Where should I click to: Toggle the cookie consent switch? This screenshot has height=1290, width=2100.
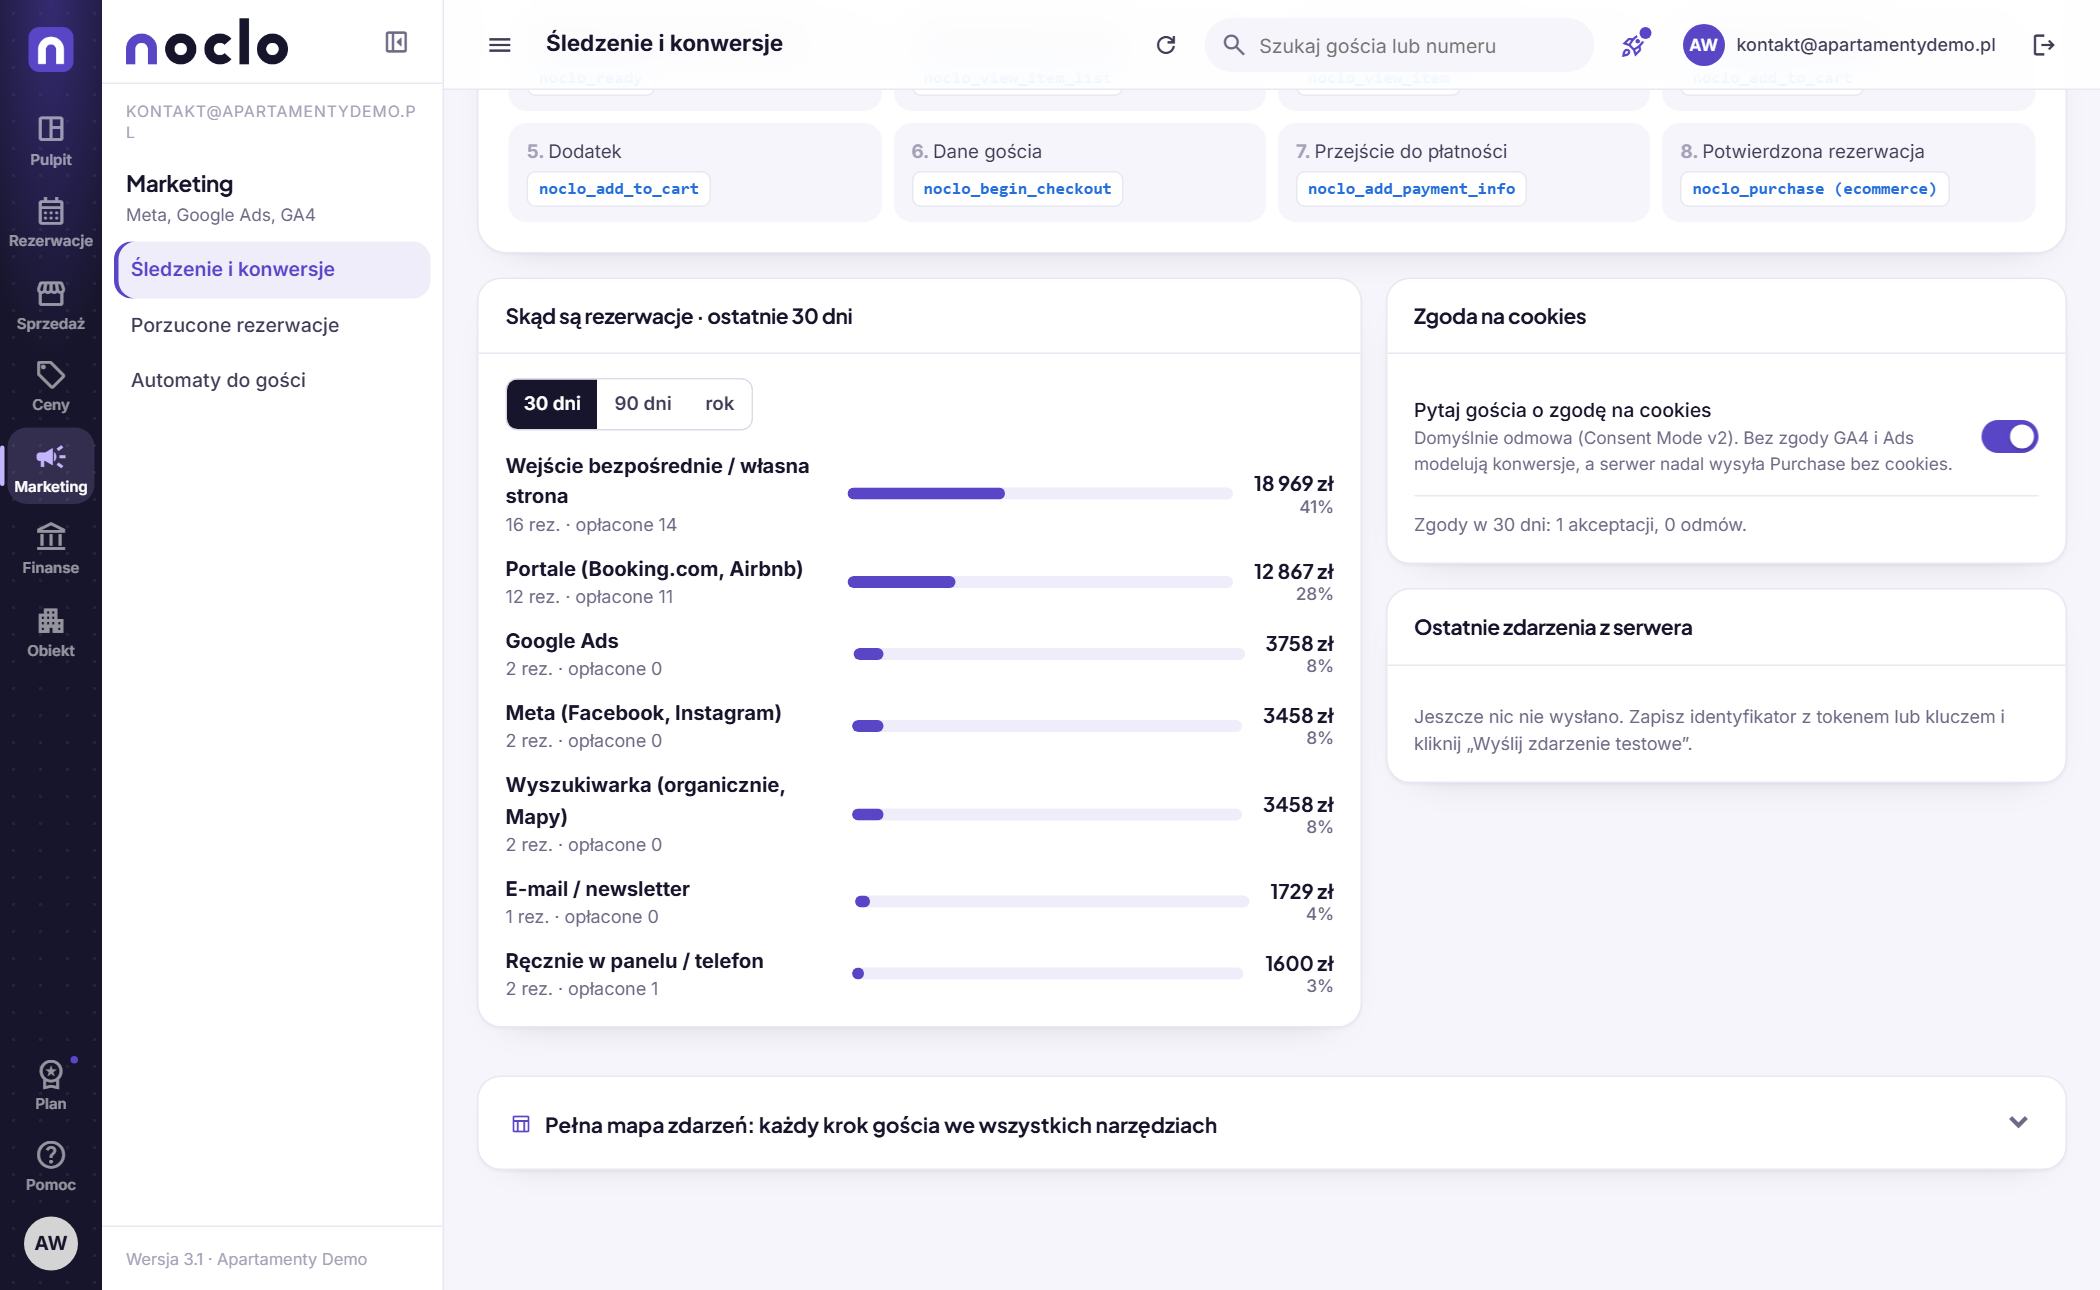(x=2009, y=437)
